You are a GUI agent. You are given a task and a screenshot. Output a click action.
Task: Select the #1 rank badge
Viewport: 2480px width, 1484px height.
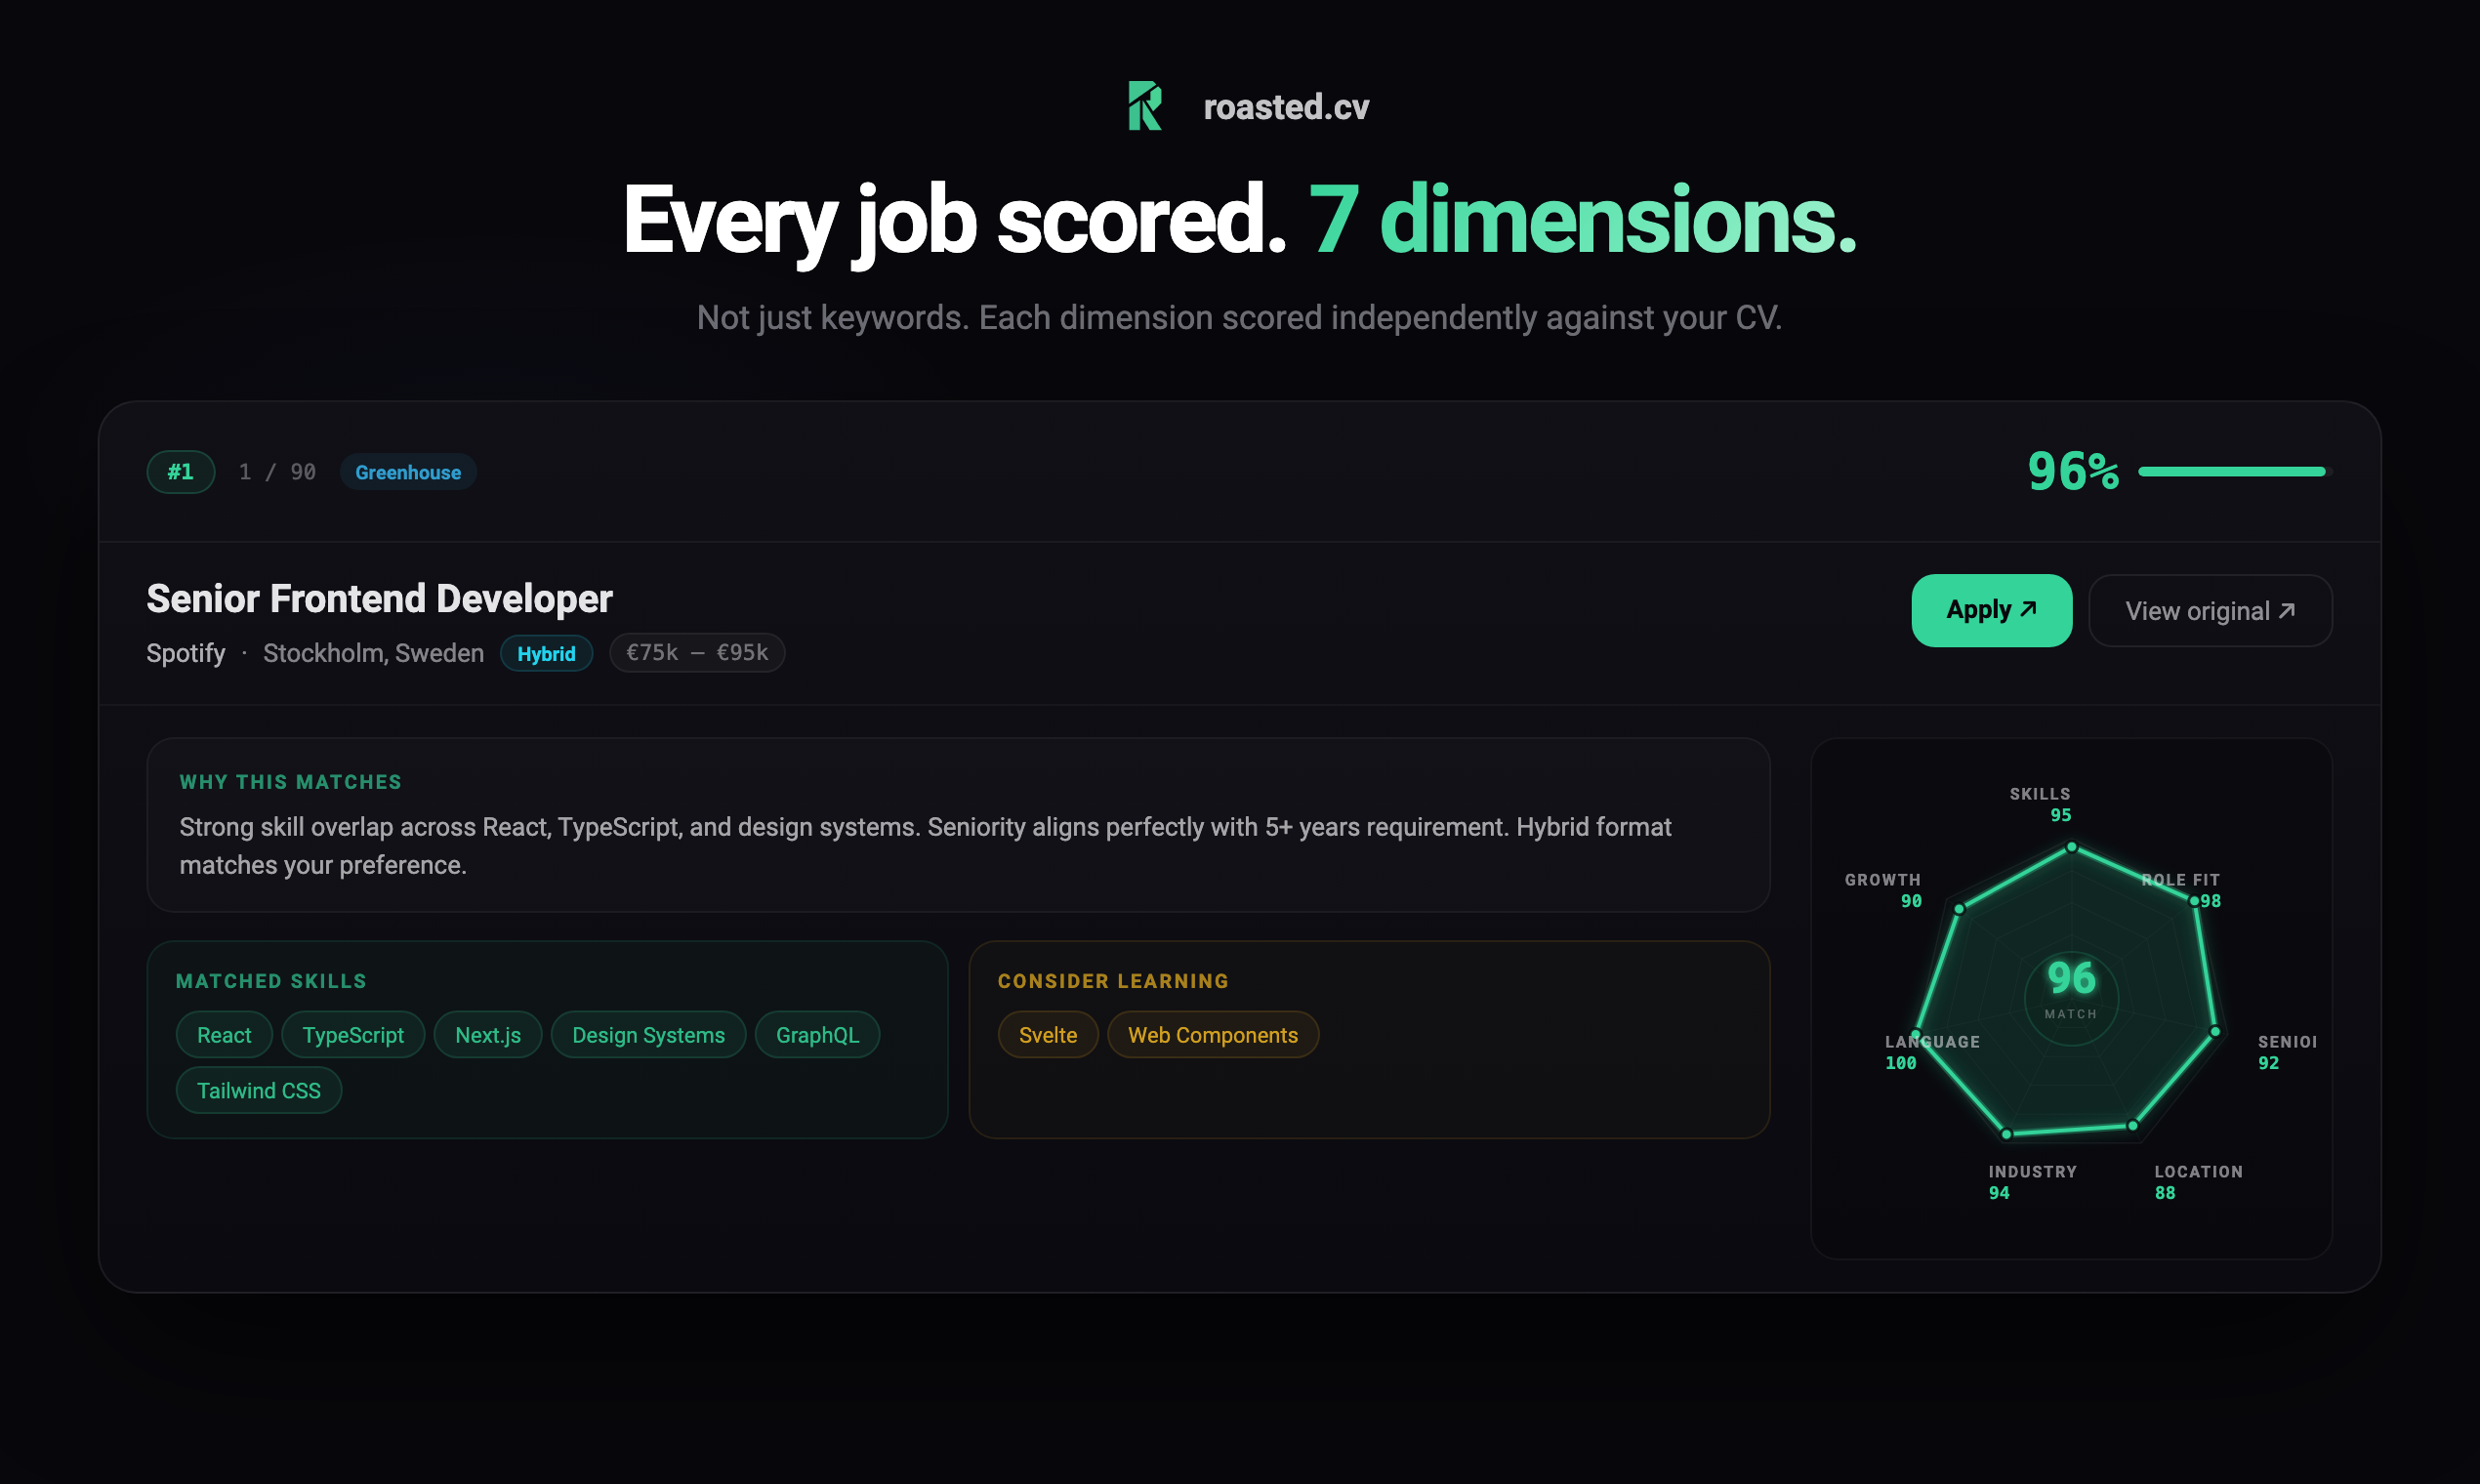[180, 472]
